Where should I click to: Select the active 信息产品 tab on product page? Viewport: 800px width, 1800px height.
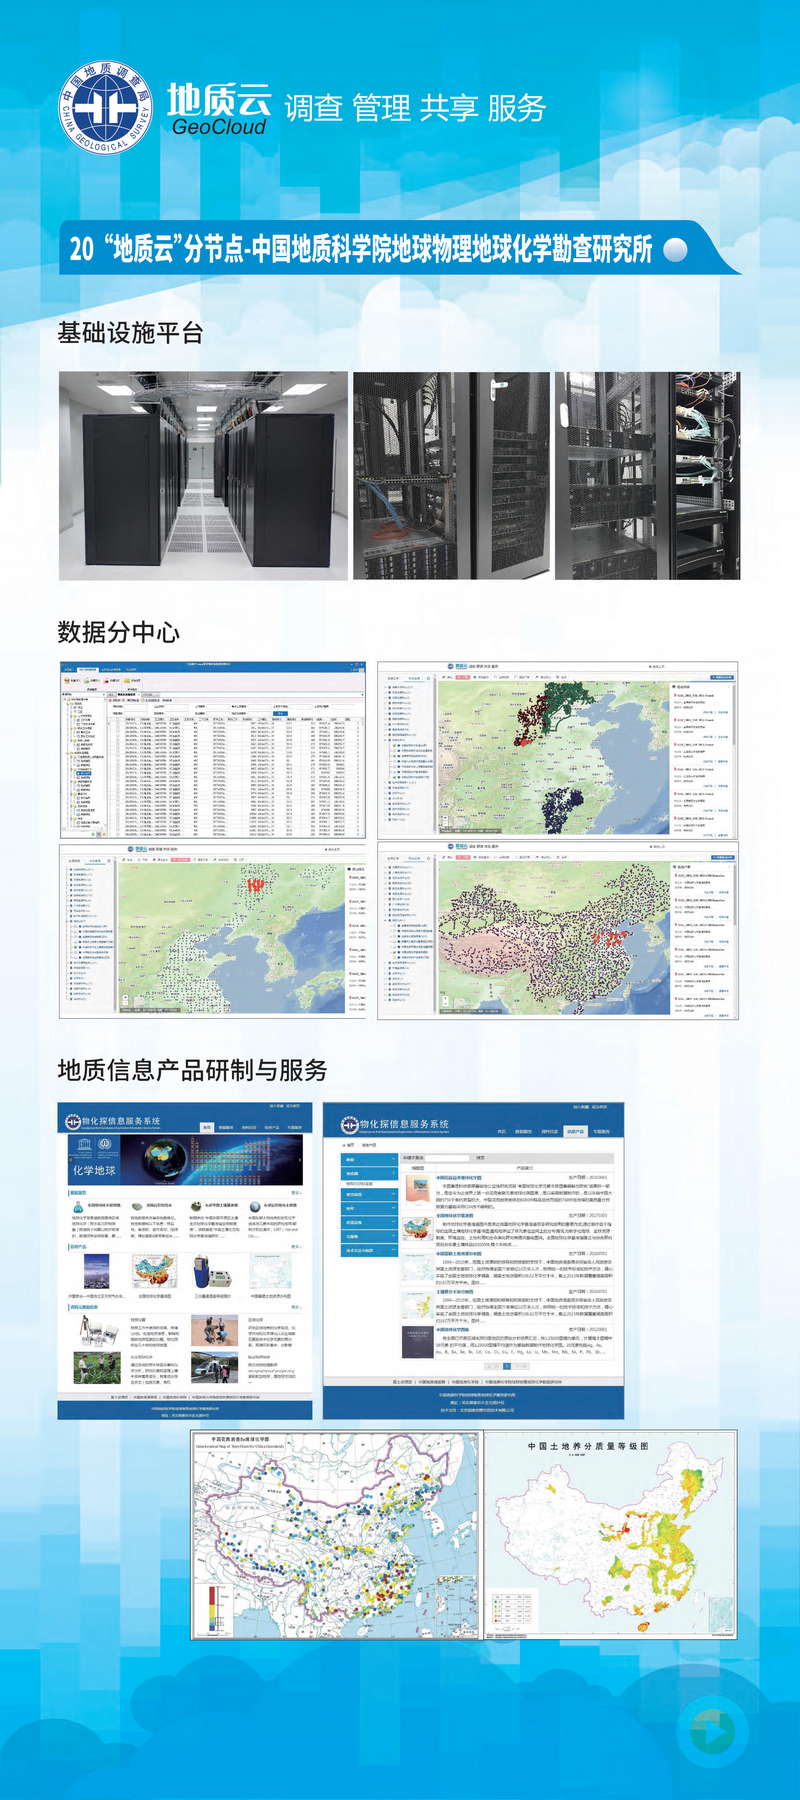(575, 1131)
